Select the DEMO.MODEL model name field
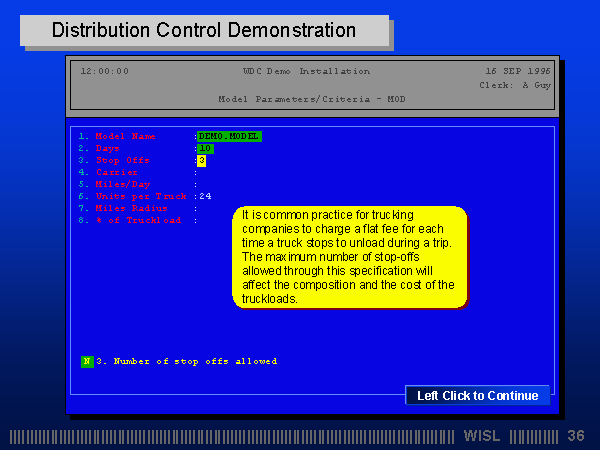 pos(229,137)
